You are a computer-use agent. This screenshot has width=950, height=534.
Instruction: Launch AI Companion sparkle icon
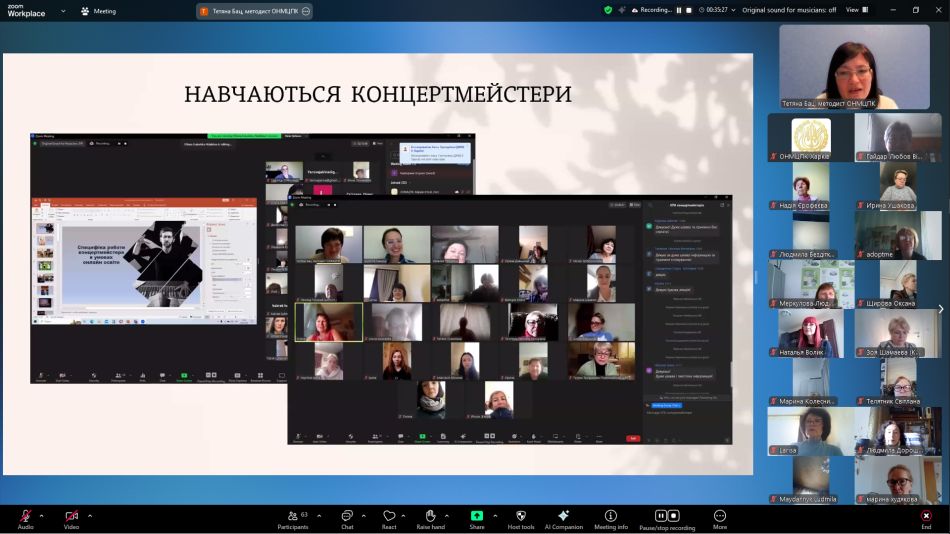(x=563, y=516)
